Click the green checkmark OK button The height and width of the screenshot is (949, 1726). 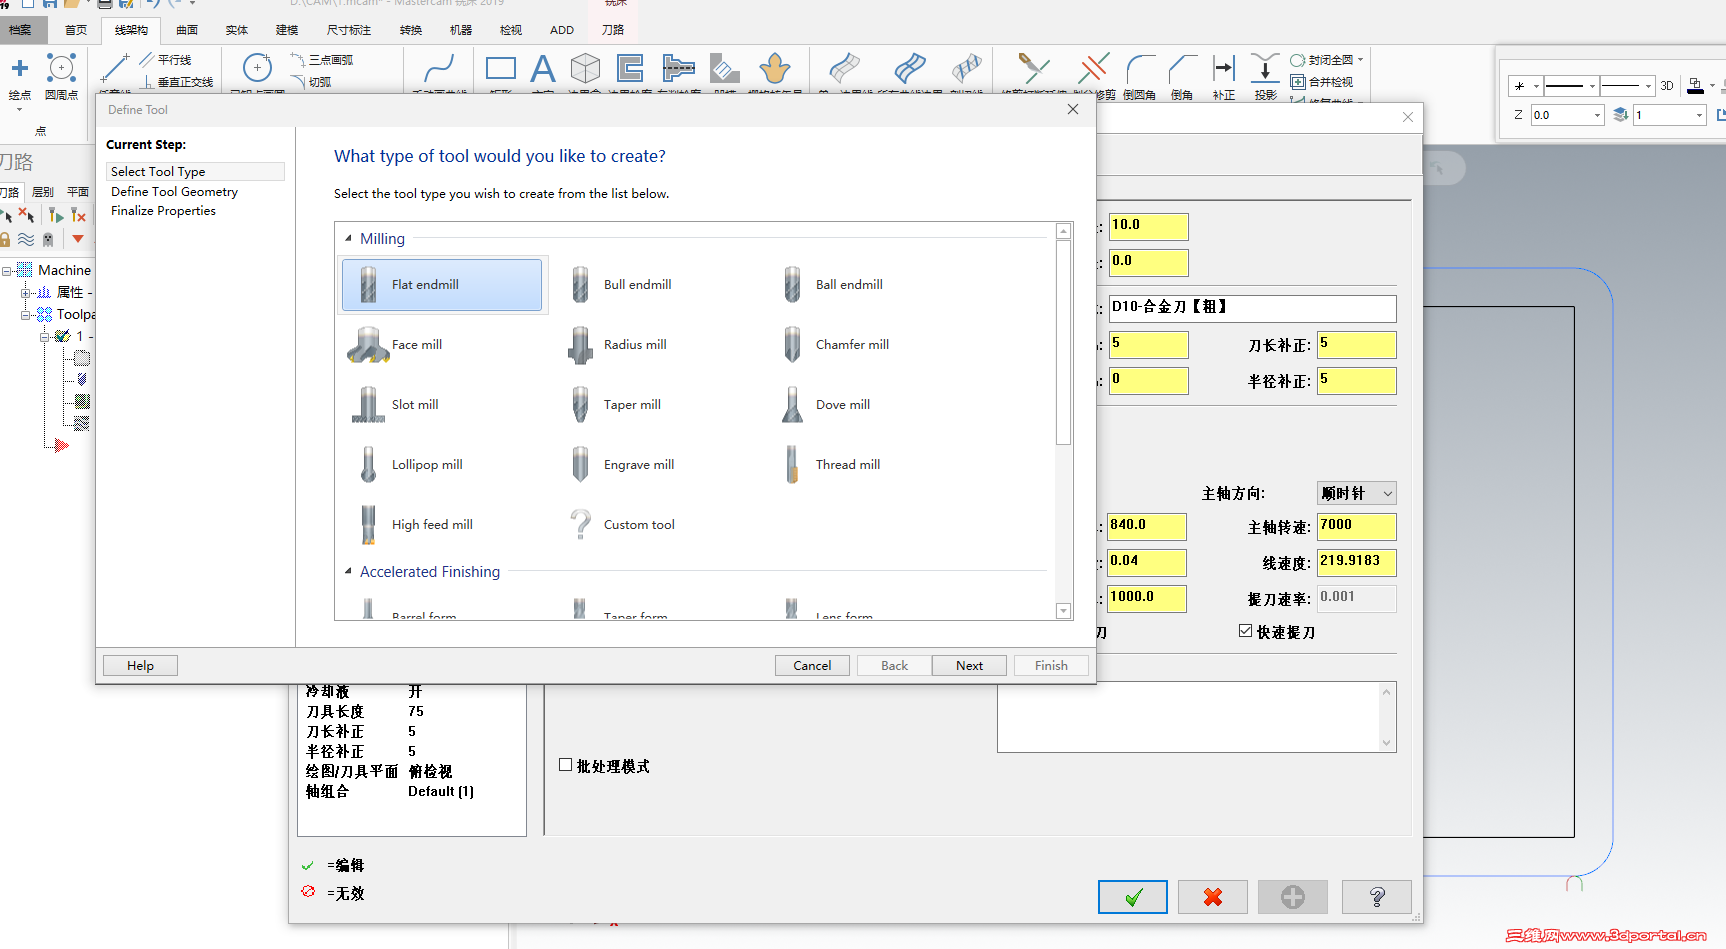coord(1133,897)
